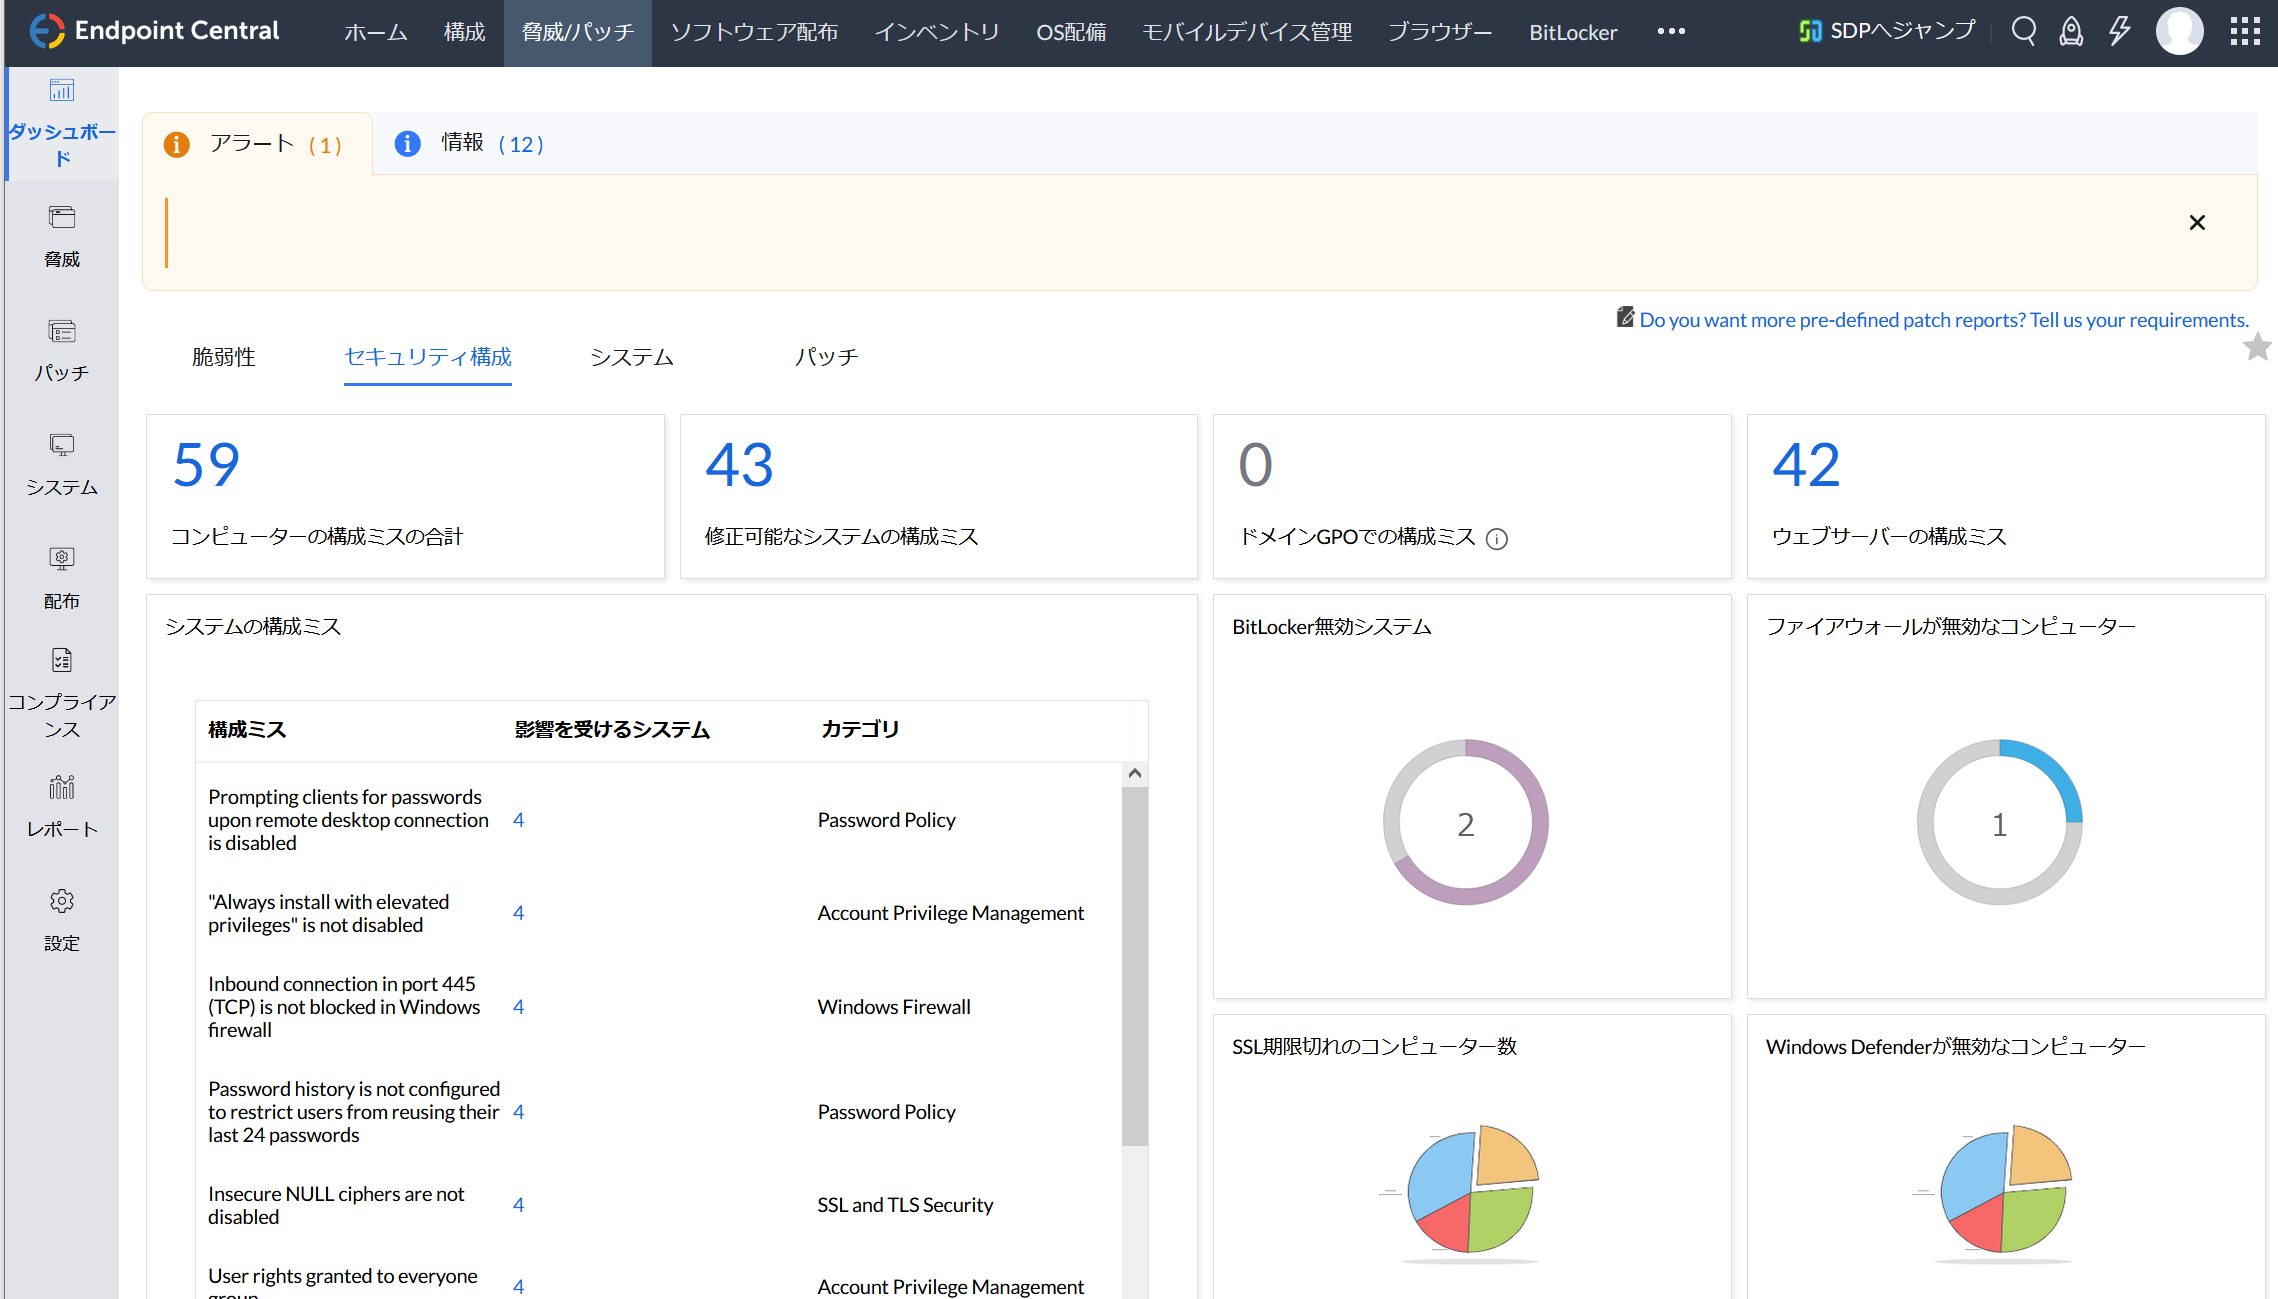This screenshot has width=2278, height=1299.
Task: Click scrollbar up arrow in misconfiguration table
Action: 1134,773
